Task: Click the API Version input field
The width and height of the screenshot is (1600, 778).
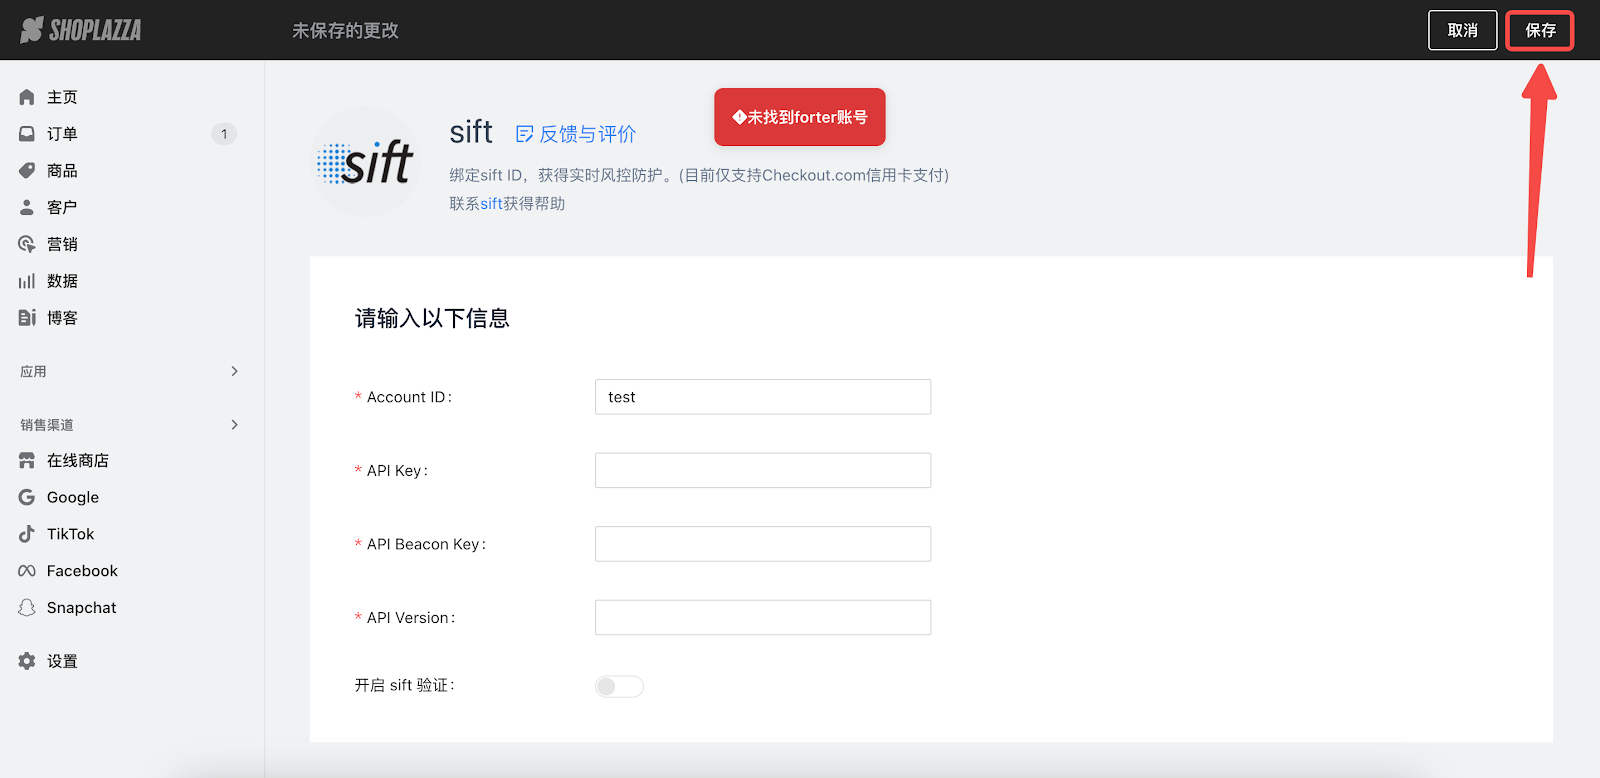Action: point(763,617)
